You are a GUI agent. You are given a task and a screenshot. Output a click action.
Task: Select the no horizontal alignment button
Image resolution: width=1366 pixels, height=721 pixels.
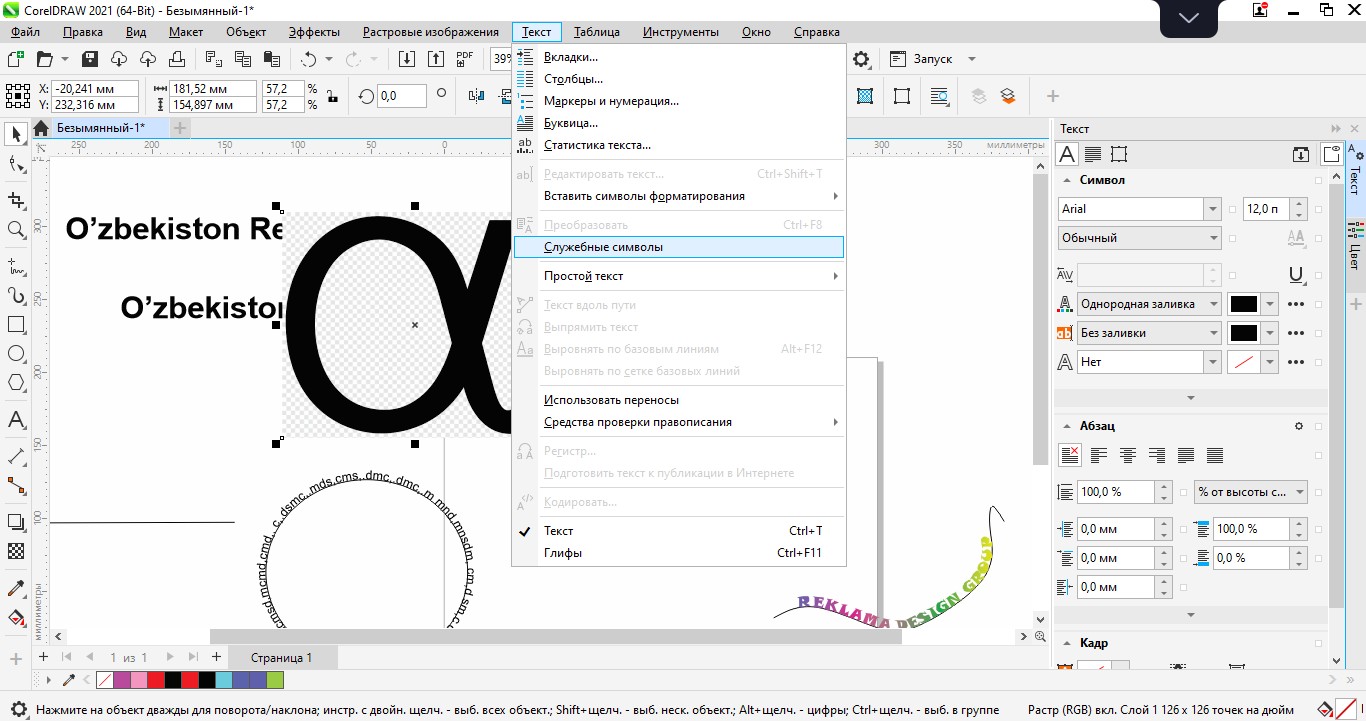point(1070,455)
